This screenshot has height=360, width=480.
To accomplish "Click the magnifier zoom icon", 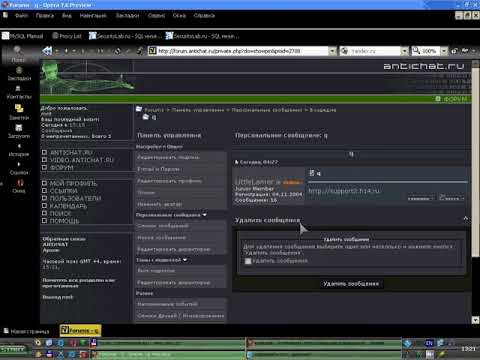I will (x=416, y=51).
